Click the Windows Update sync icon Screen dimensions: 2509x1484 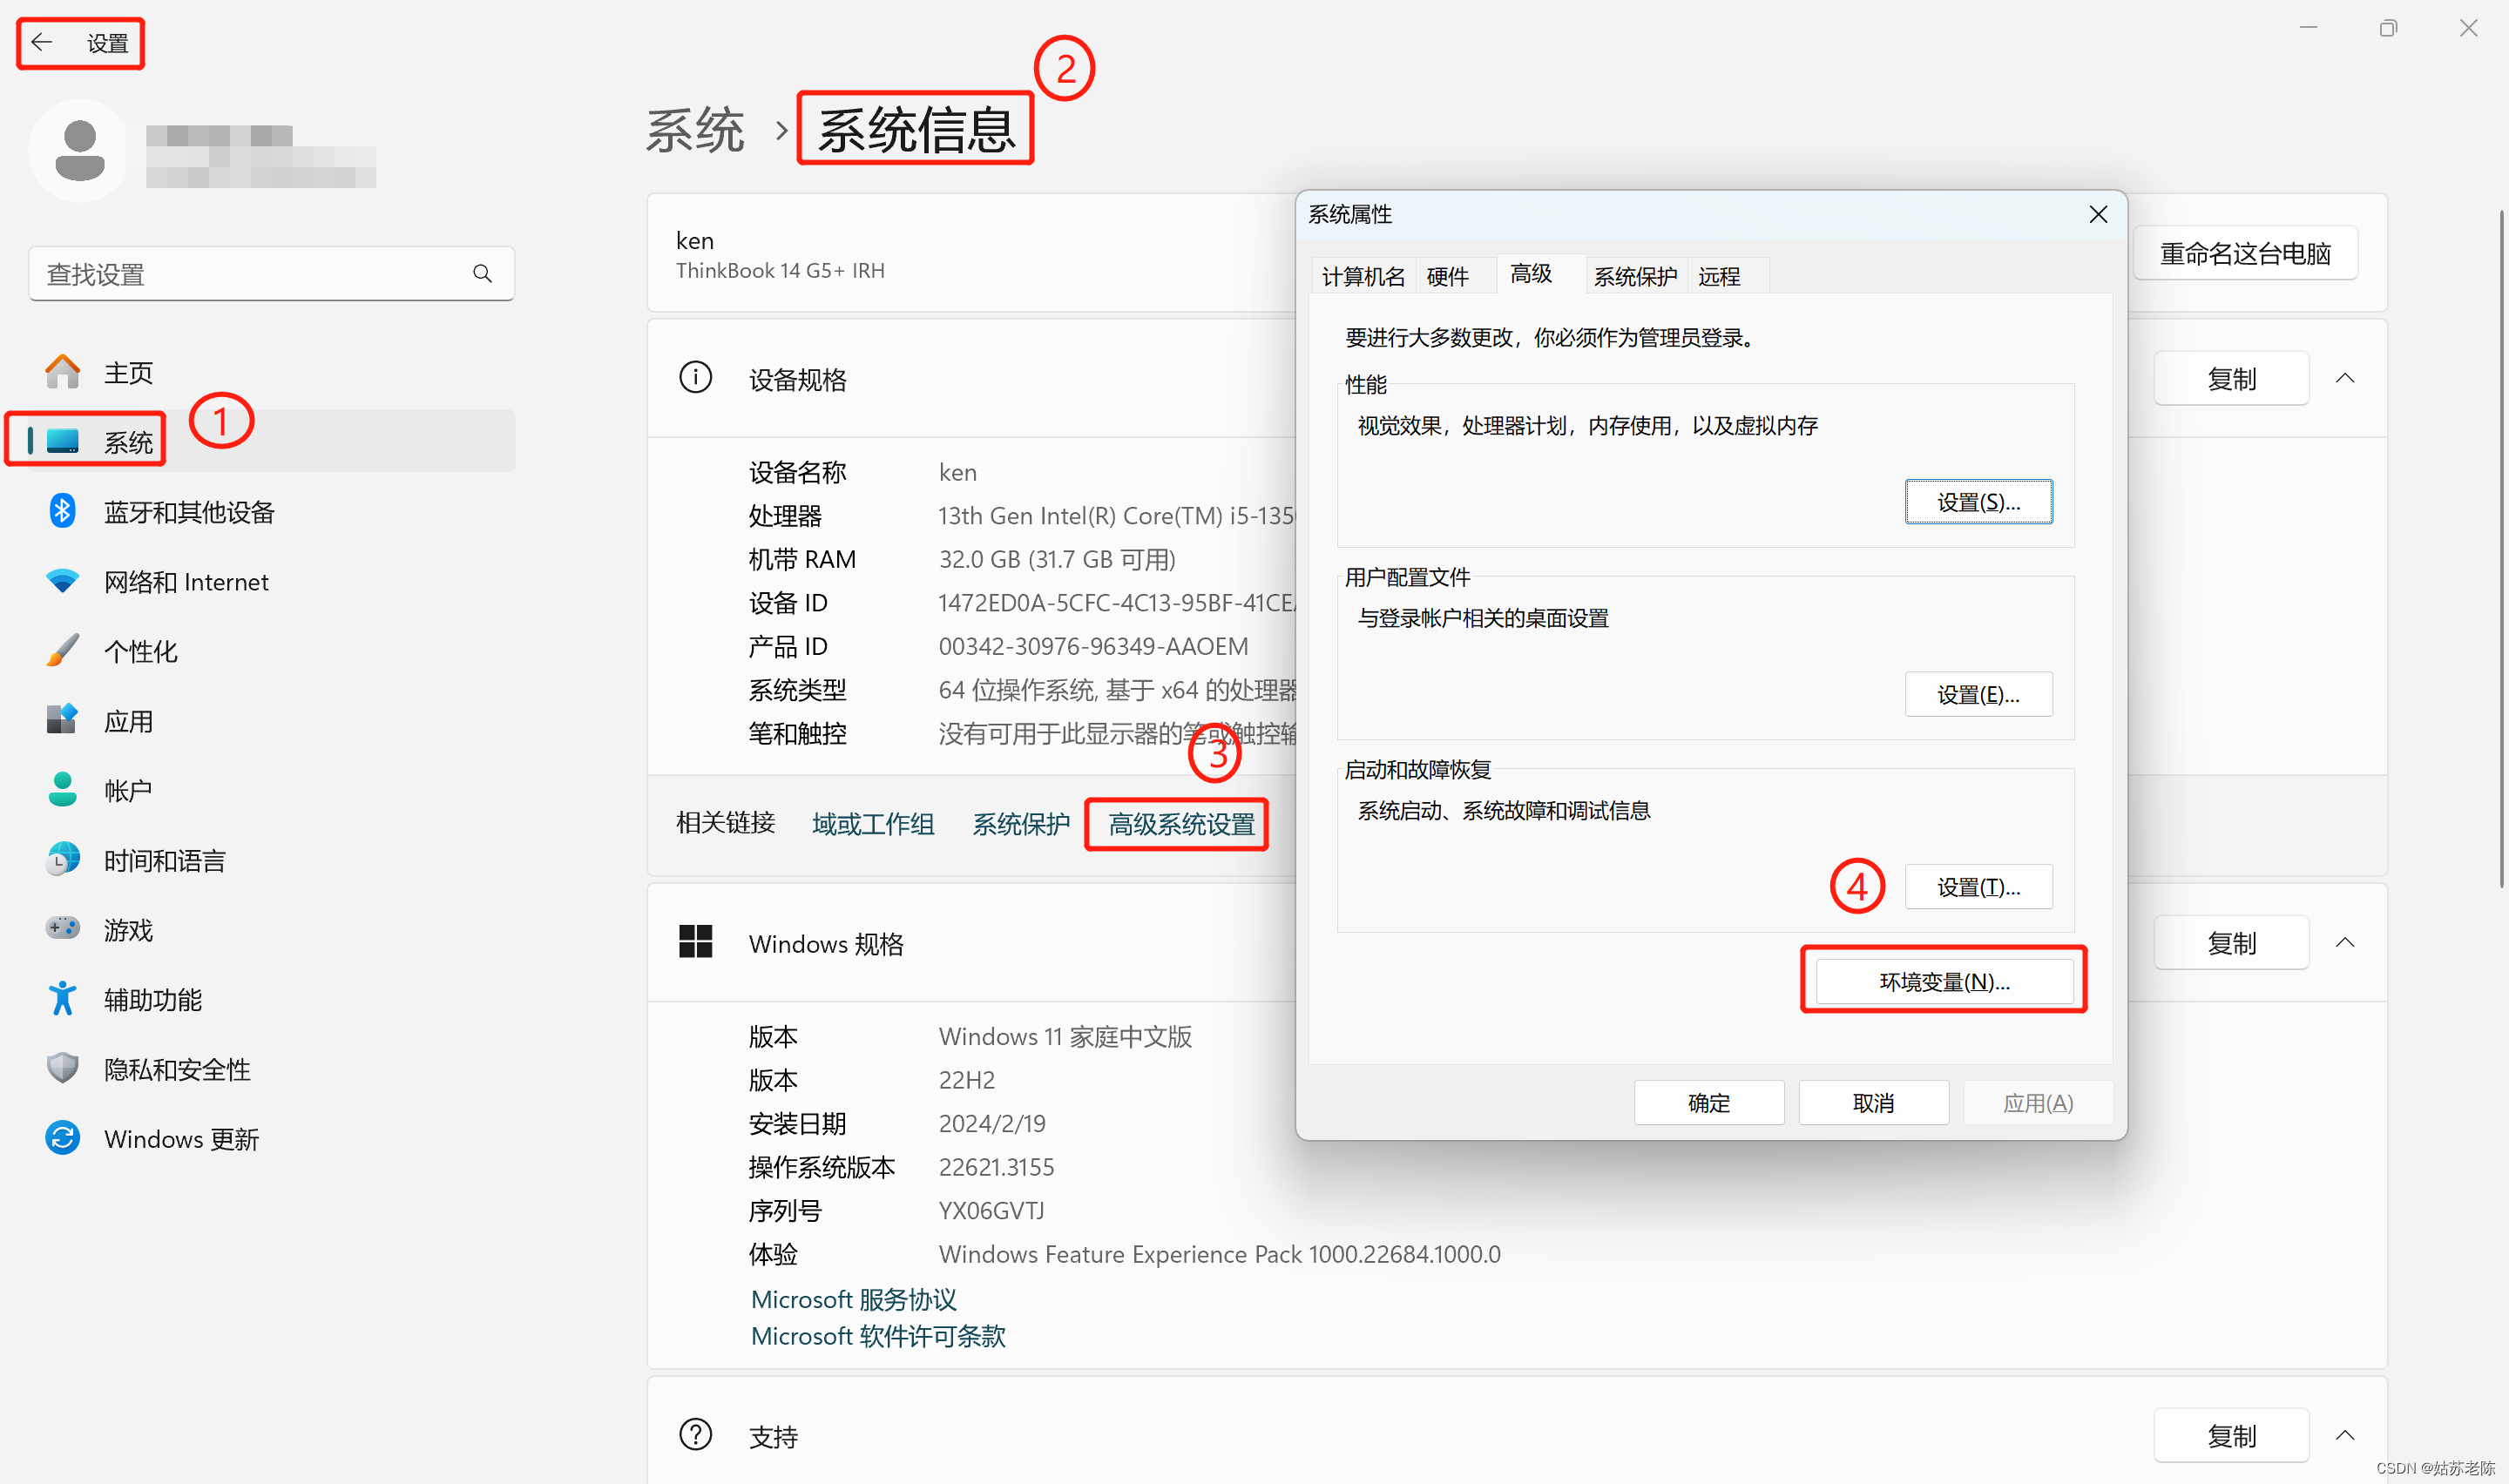pos(62,1138)
